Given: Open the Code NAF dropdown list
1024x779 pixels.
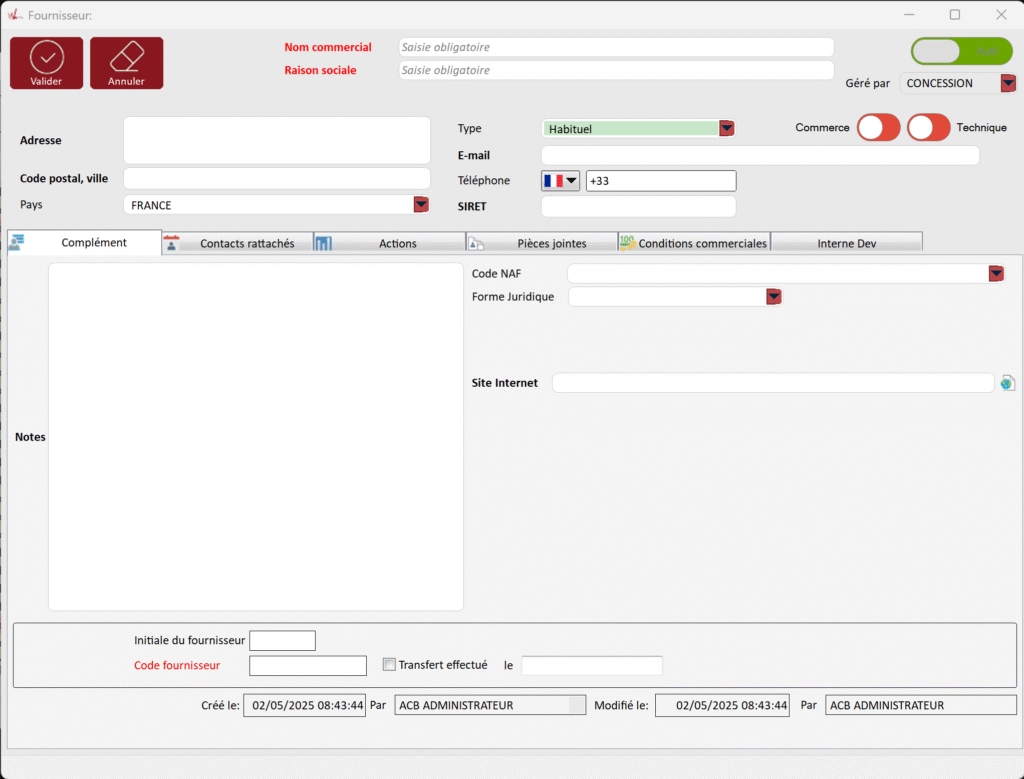Looking at the screenshot, I should coord(996,274).
